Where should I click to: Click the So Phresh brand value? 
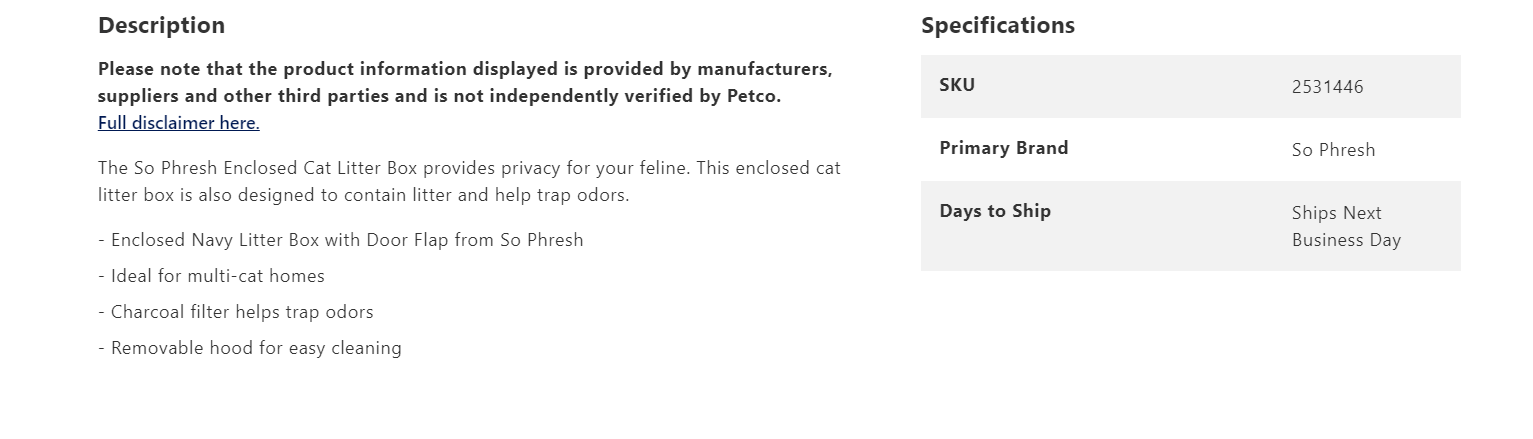[1333, 150]
